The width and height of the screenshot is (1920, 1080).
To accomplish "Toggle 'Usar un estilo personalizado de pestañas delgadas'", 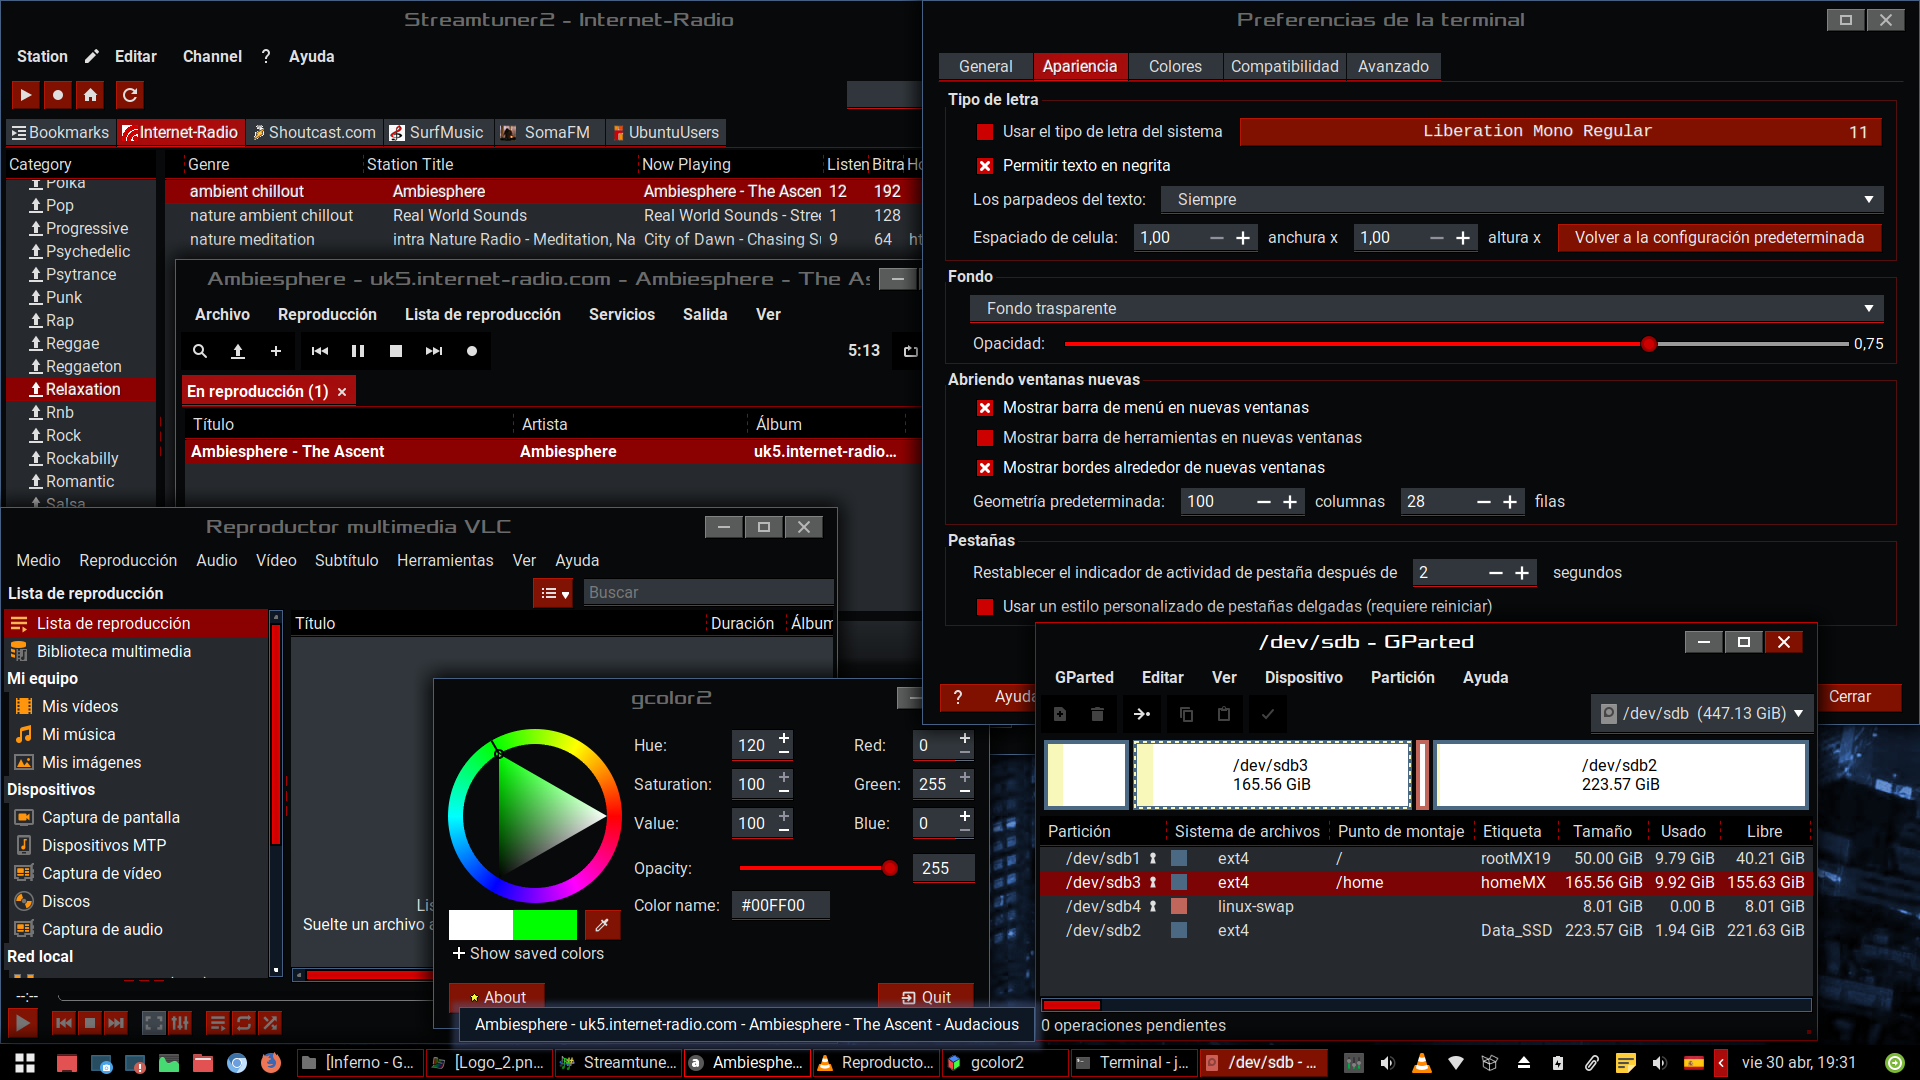I will (x=985, y=607).
